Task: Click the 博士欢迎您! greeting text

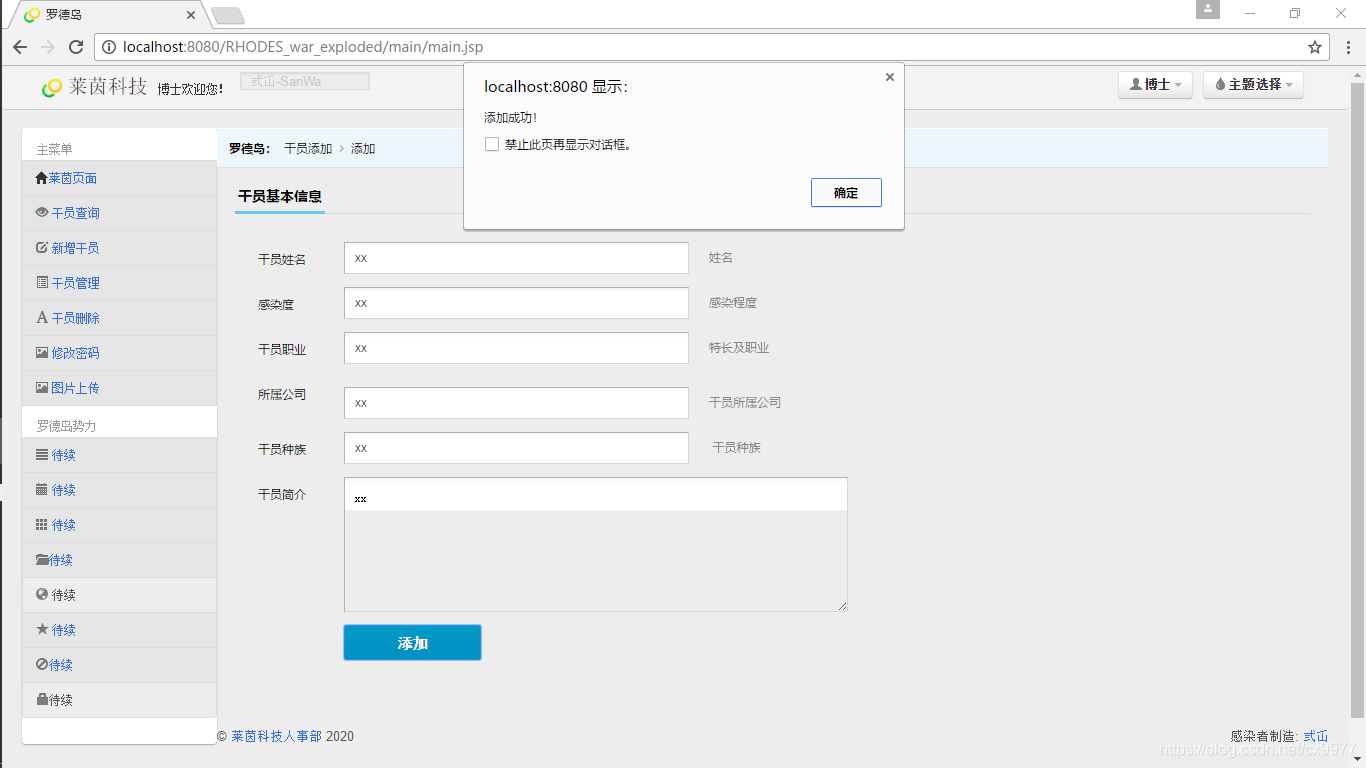Action: coord(190,89)
